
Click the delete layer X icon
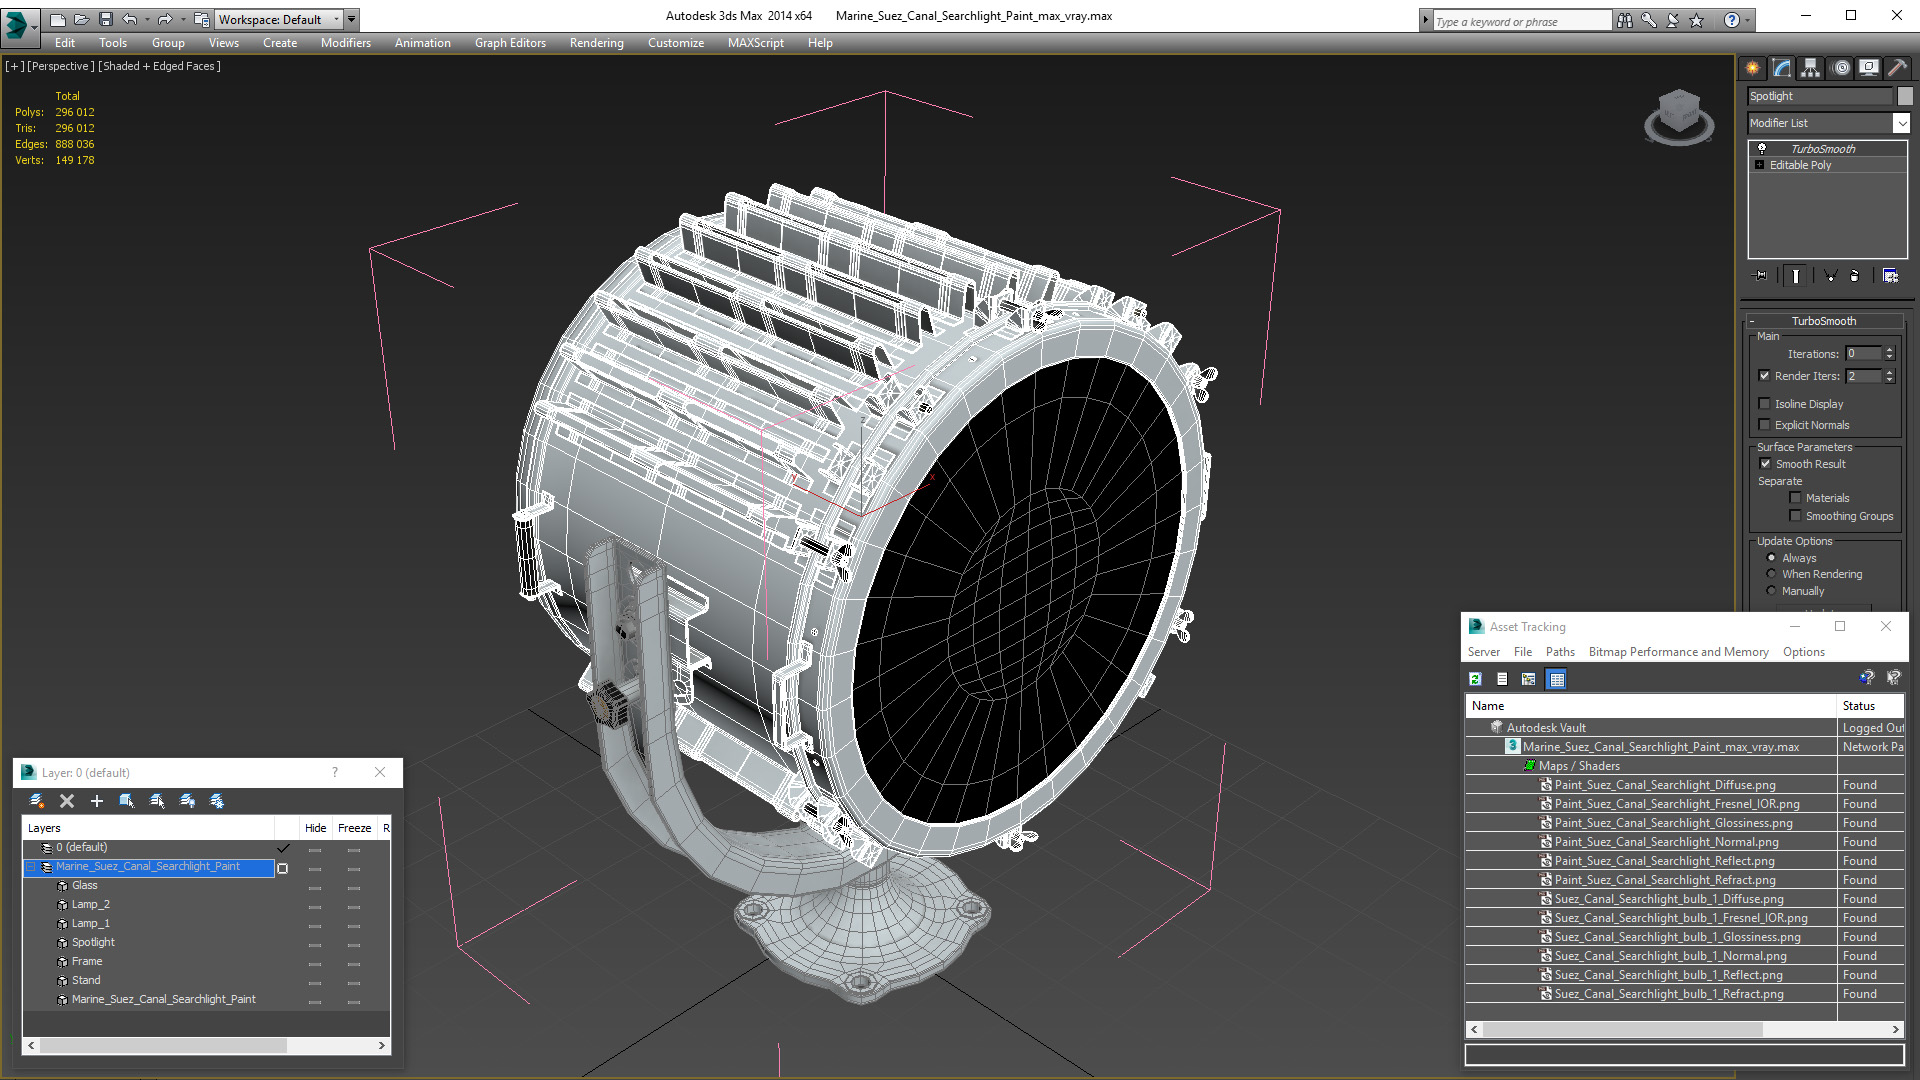pos(67,801)
